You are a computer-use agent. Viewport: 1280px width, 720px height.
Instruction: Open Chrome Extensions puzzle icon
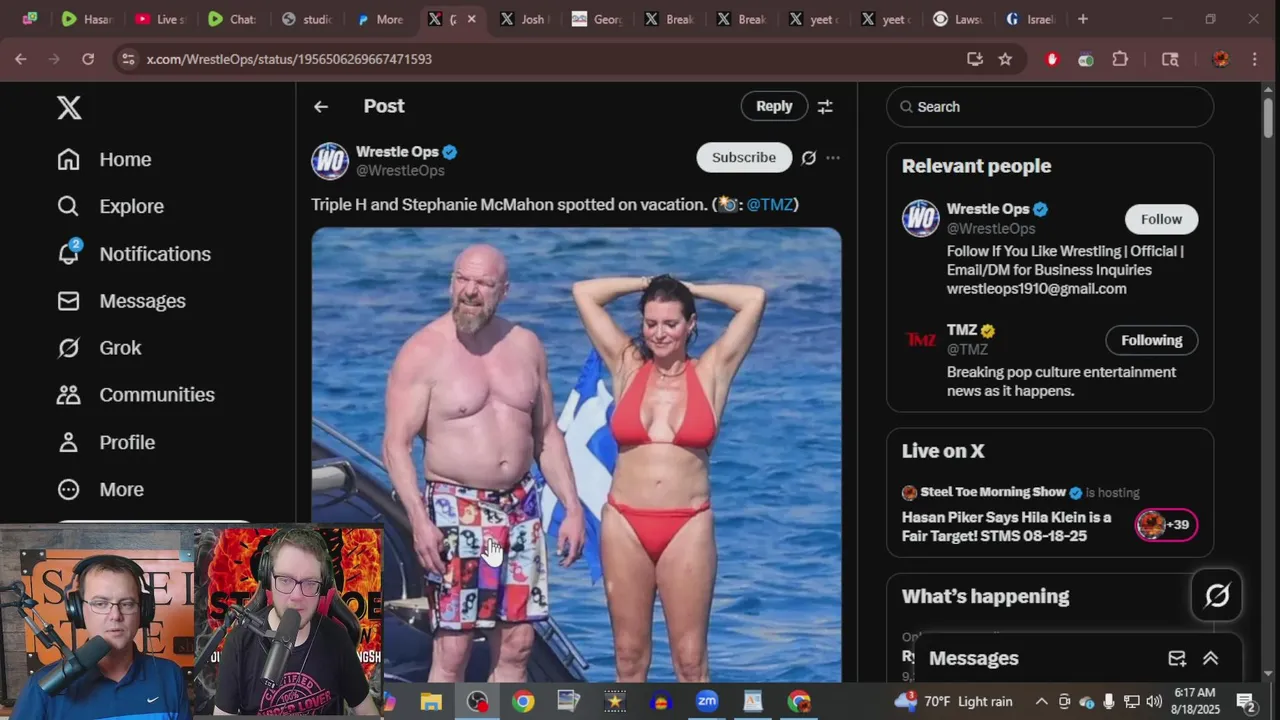click(1120, 59)
